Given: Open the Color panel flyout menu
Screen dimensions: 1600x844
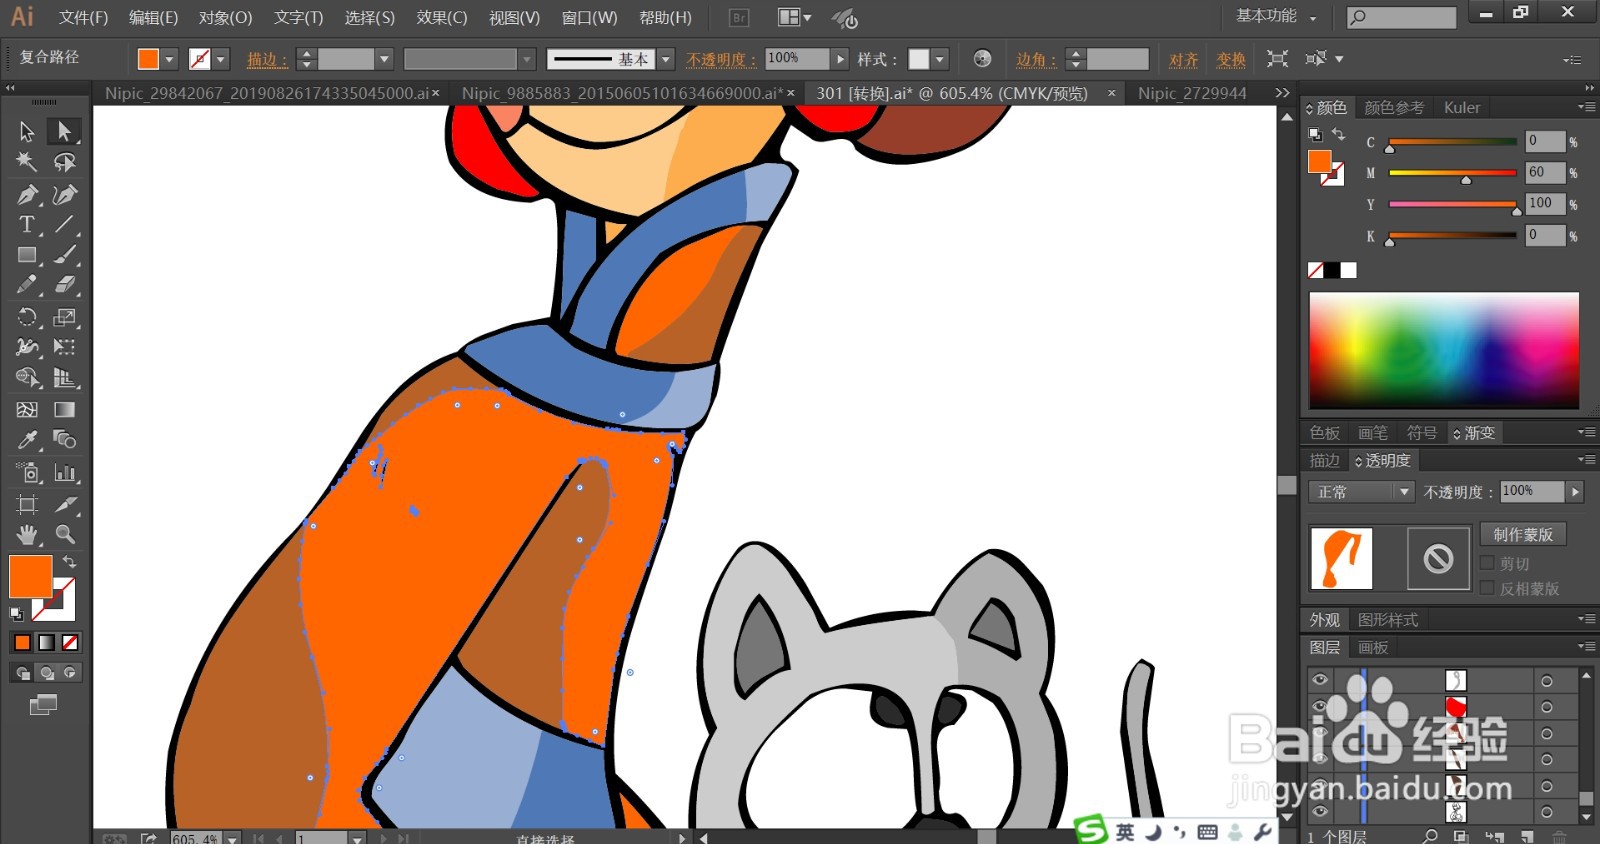Looking at the screenshot, I should click(1586, 107).
